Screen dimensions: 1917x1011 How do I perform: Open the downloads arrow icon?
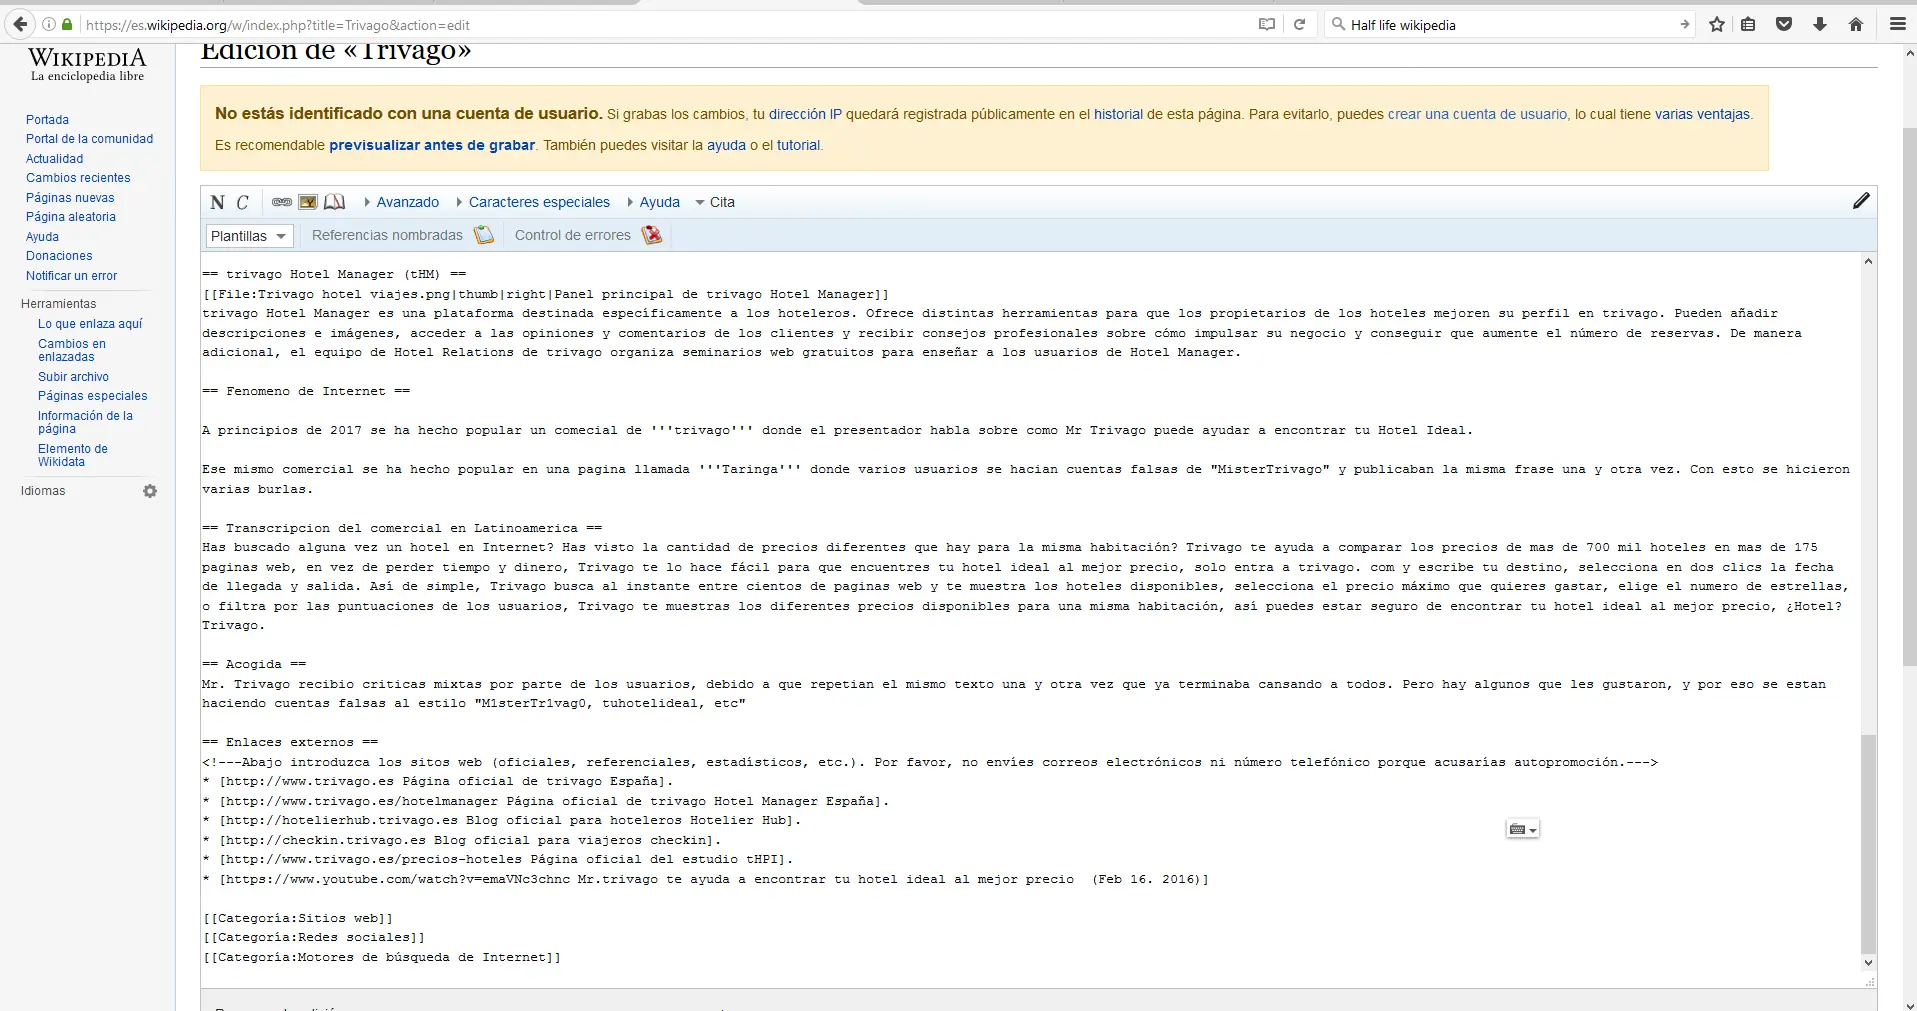[x=1820, y=24]
